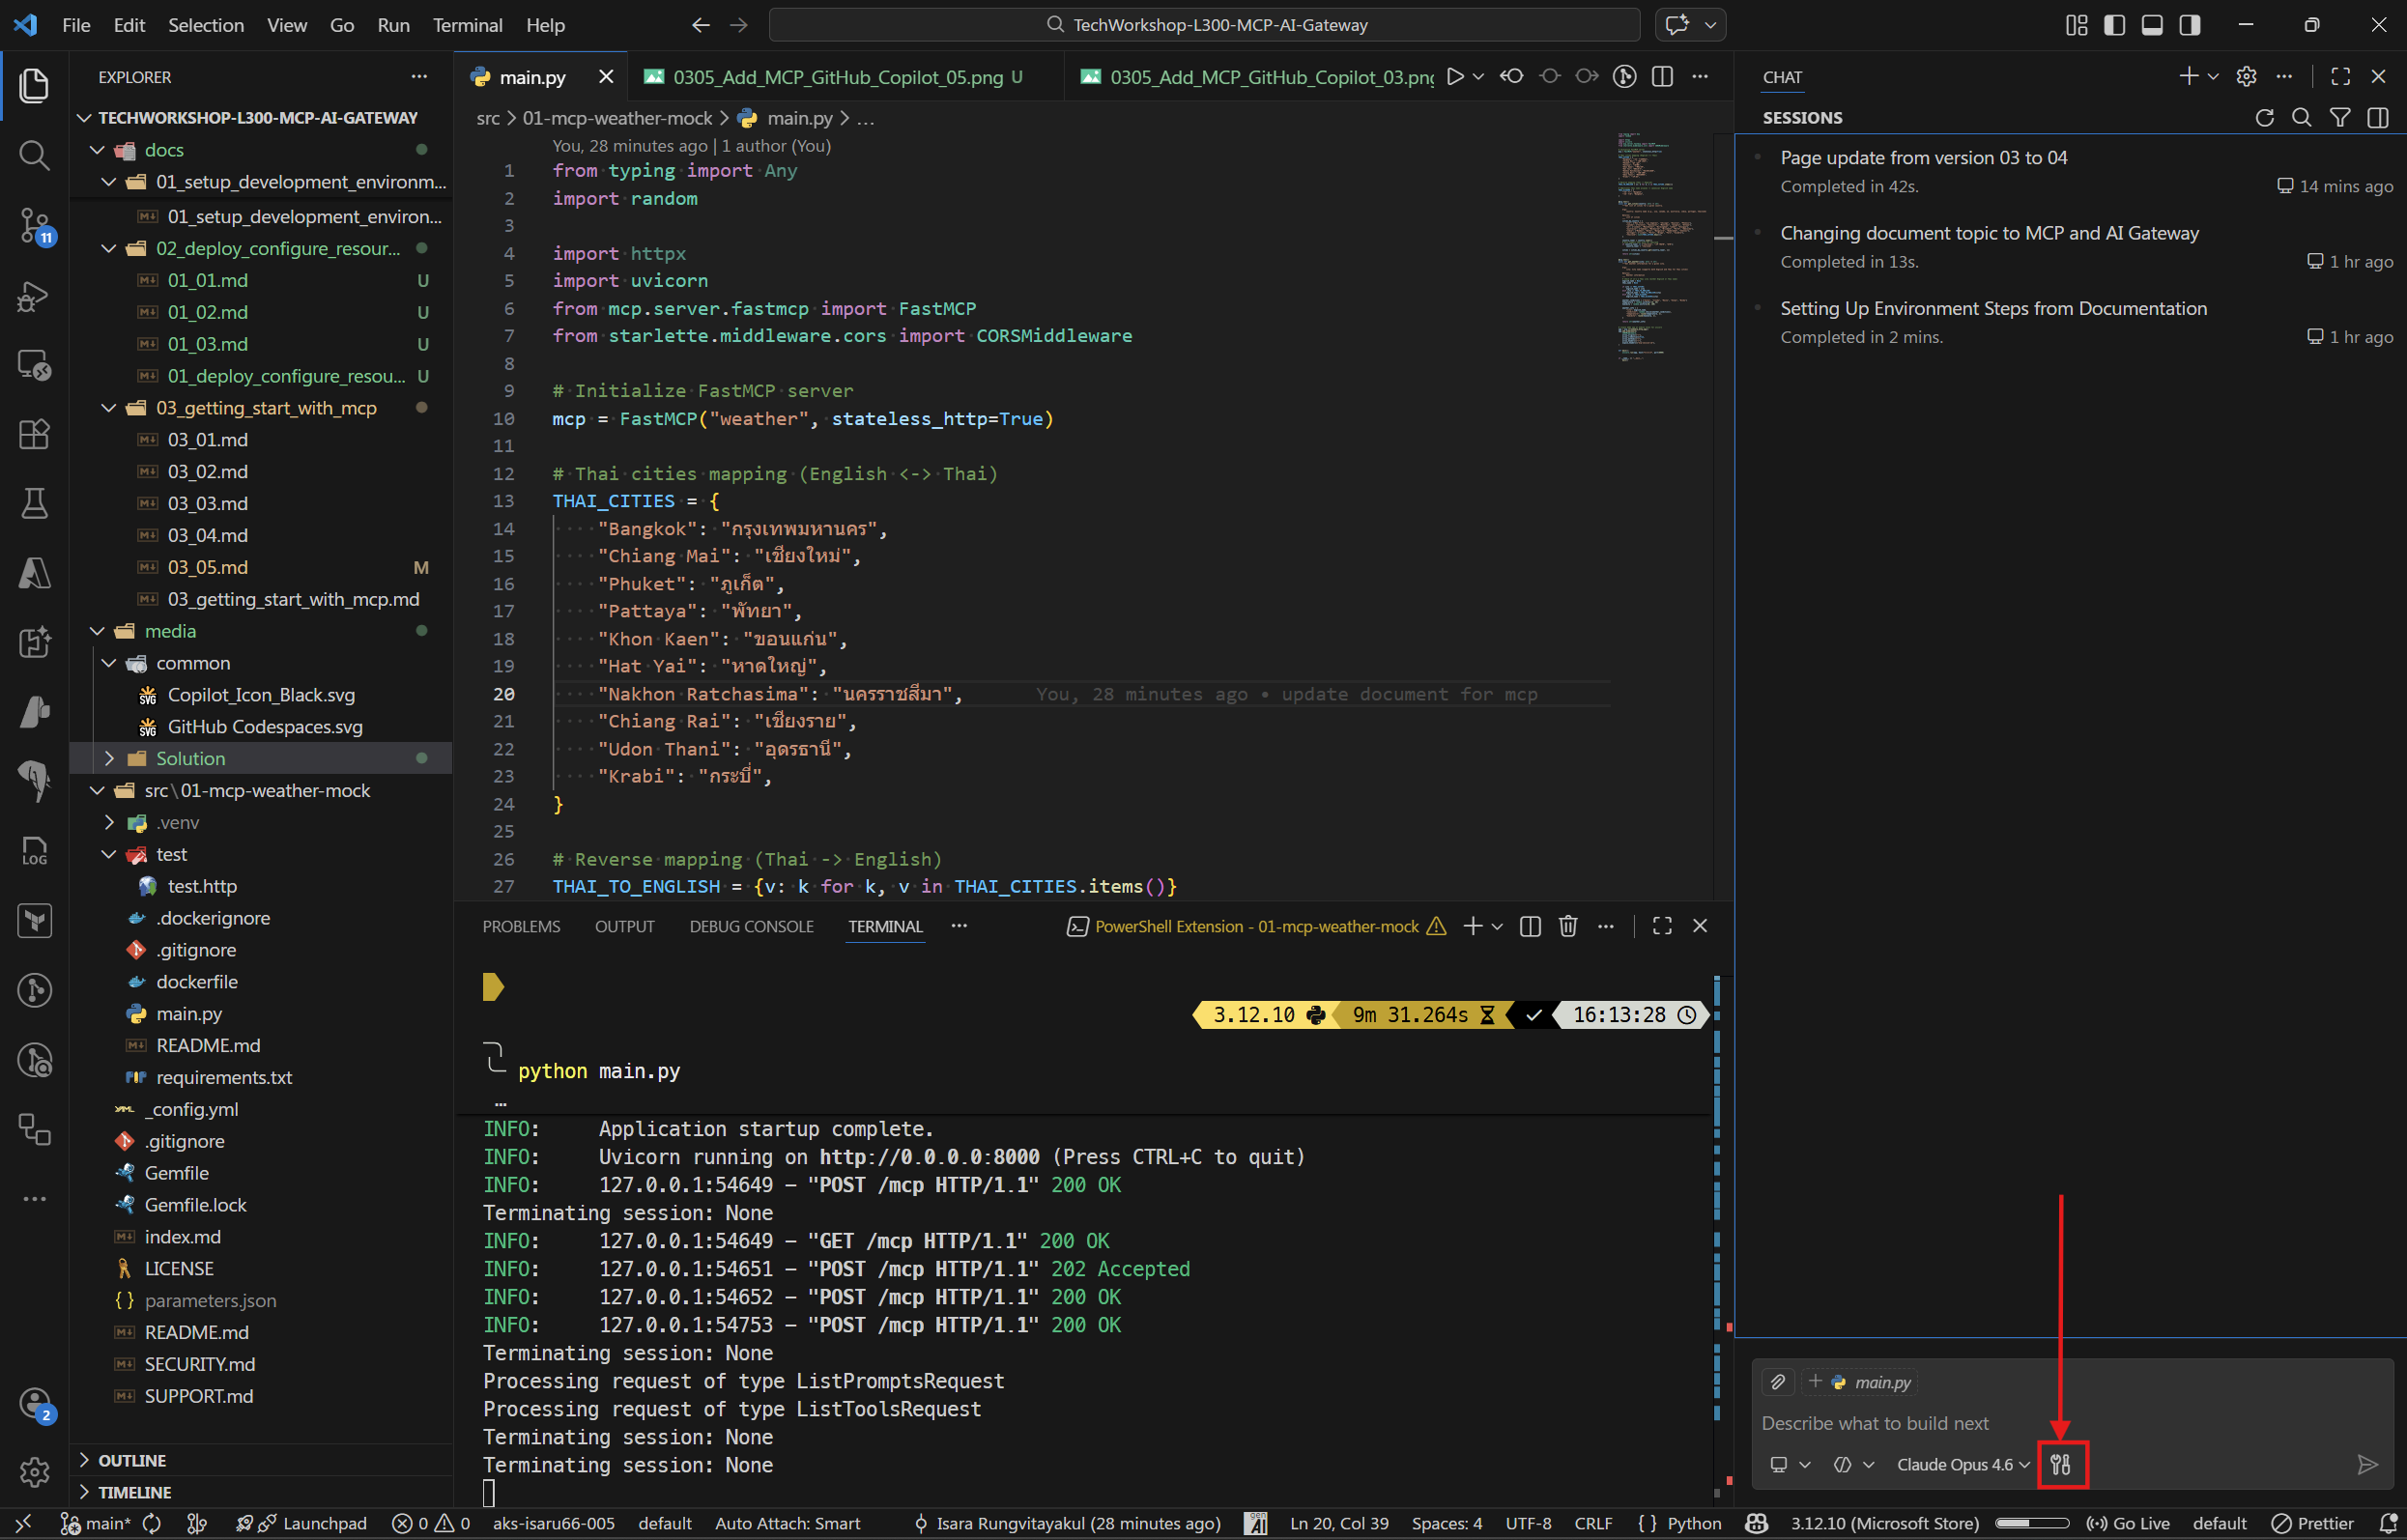Image resolution: width=2407 pixels, height=1540 pixels.
Task: Open notifications bell in status bar
Action: pyautogui.click(x=2390, y=1524)
